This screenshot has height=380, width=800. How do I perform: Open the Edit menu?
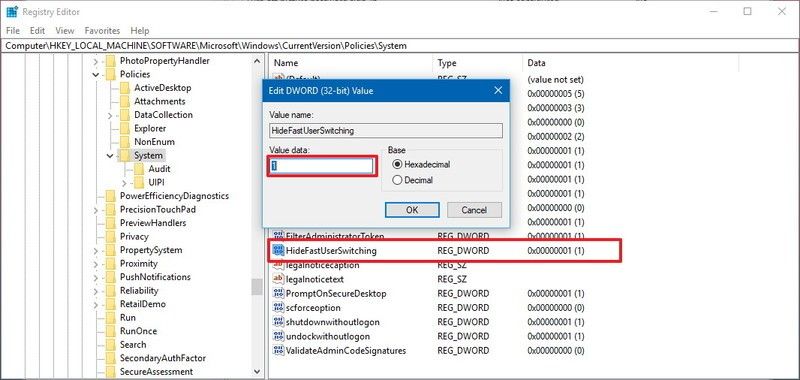coord(38,31)
